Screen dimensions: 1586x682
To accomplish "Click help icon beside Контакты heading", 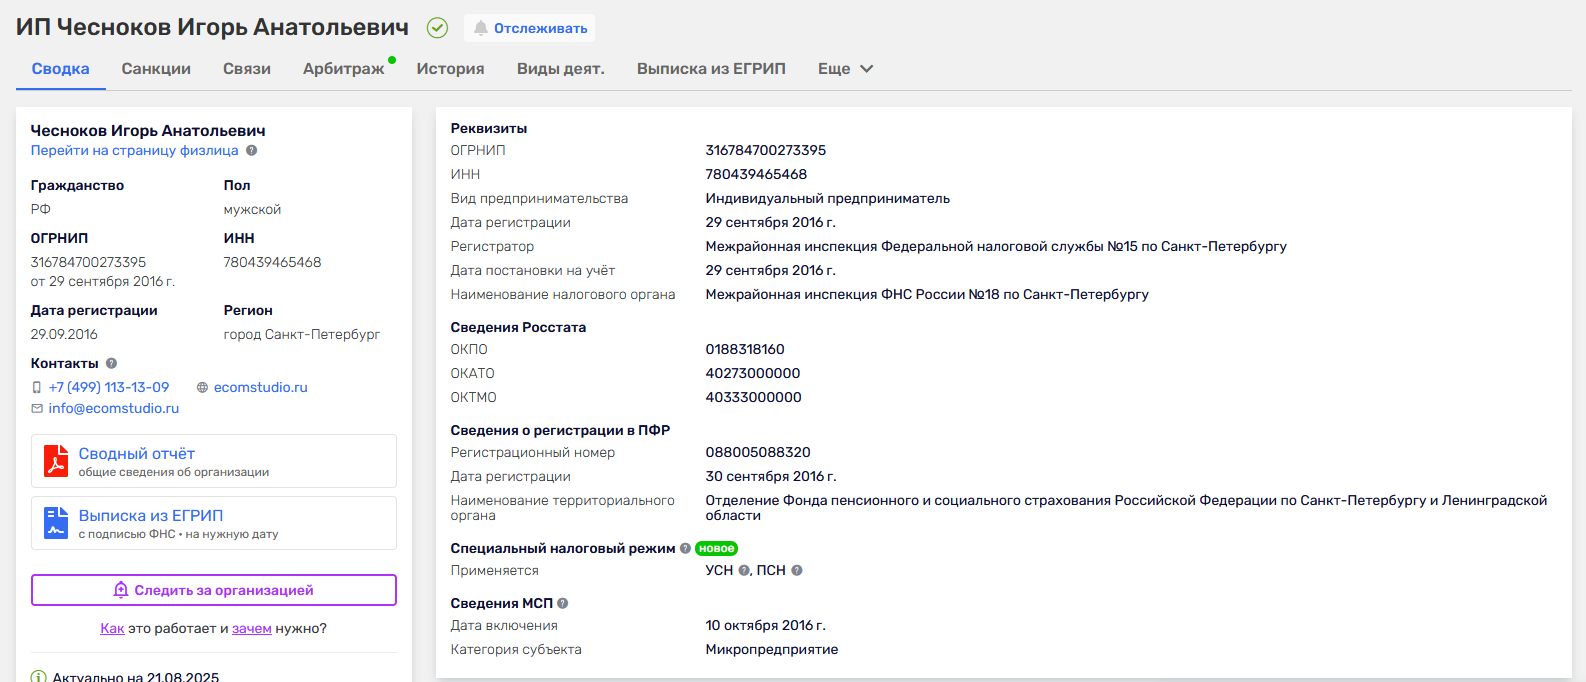I will (112, 364).
